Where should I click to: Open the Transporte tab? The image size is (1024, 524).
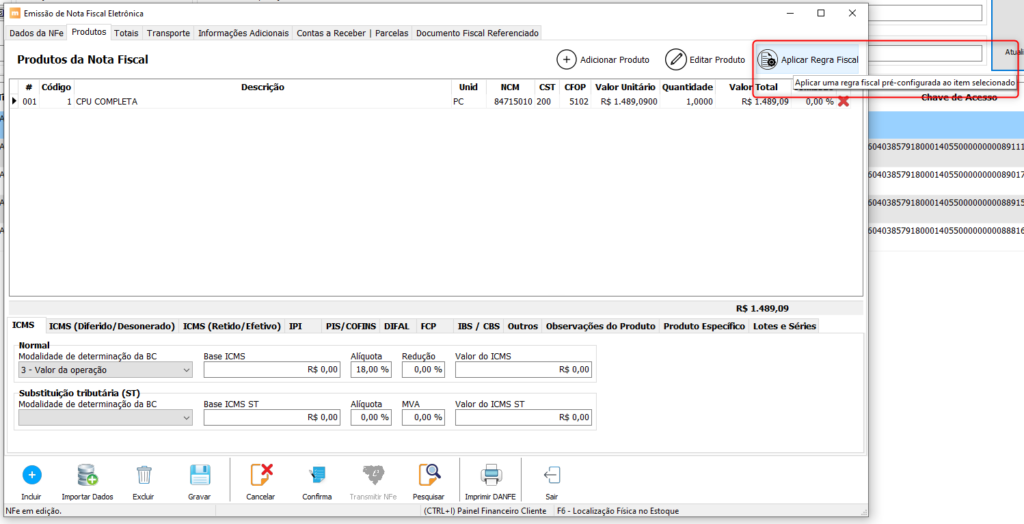168,33
